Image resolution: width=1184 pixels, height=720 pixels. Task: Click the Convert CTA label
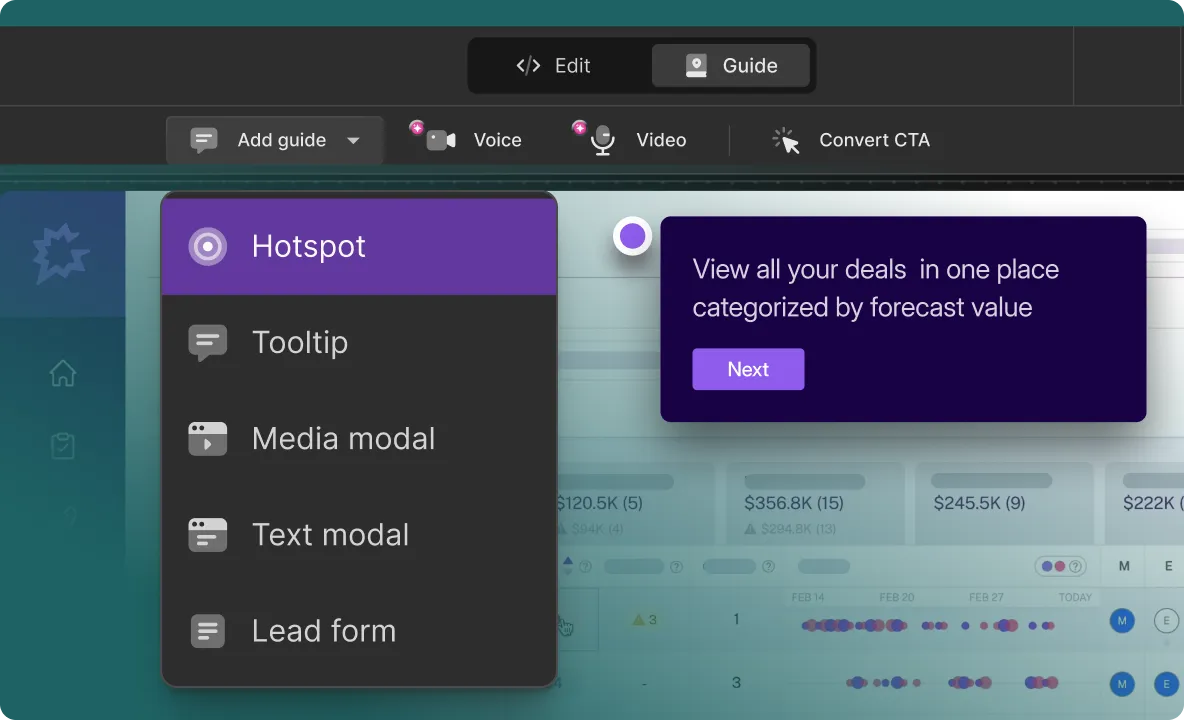point(875,140)
